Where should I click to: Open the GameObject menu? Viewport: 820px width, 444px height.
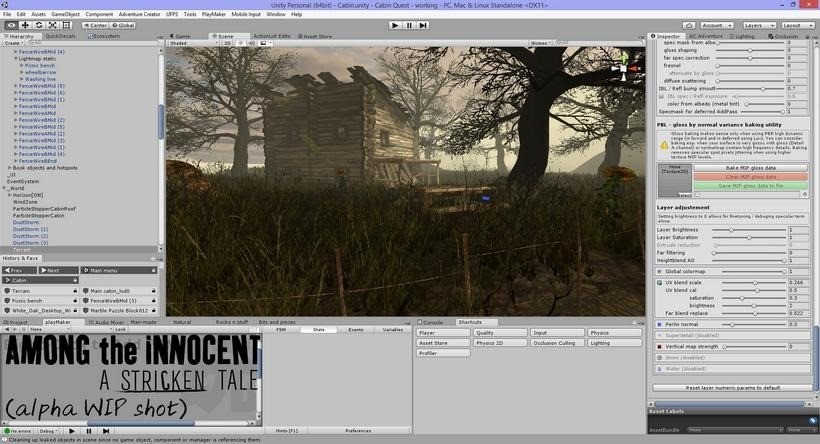tap(65, 14)
